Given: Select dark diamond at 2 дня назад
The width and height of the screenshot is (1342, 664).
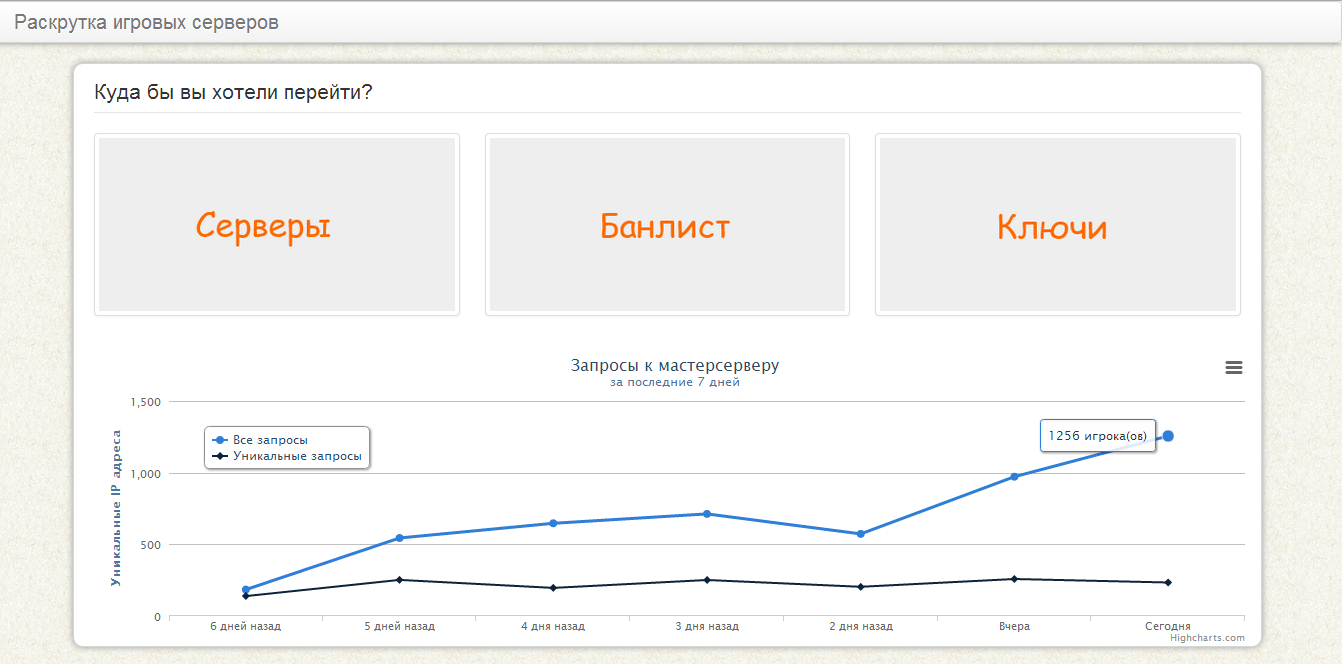Looking at the screenshot, I should 860,587.
